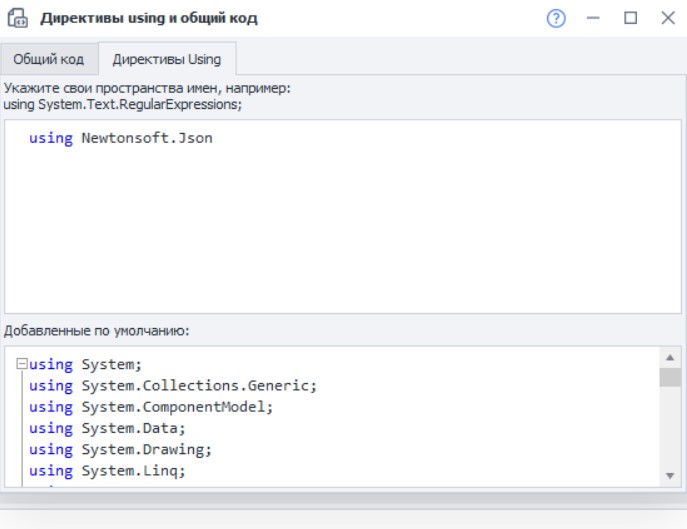Switch to the Общий код tab
Screen dimensions: 687x529
(49, 59)
